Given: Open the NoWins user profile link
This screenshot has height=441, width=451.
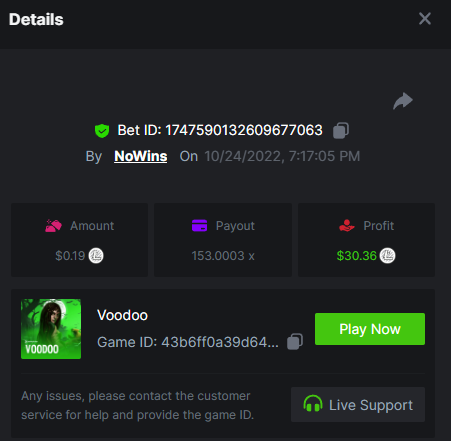Looking at the screenshot, I should coord(141,156).
